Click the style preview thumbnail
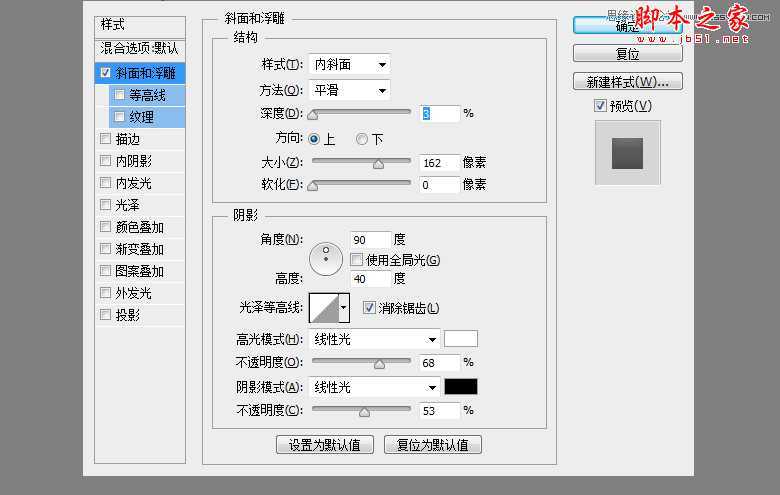This screenshot has height=495, width=780. point(627,152)
